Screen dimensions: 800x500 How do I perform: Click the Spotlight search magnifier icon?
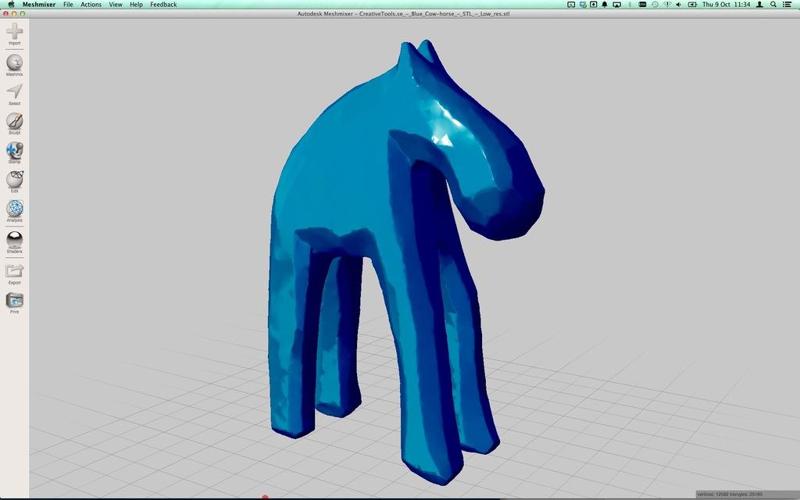point(773,5)
